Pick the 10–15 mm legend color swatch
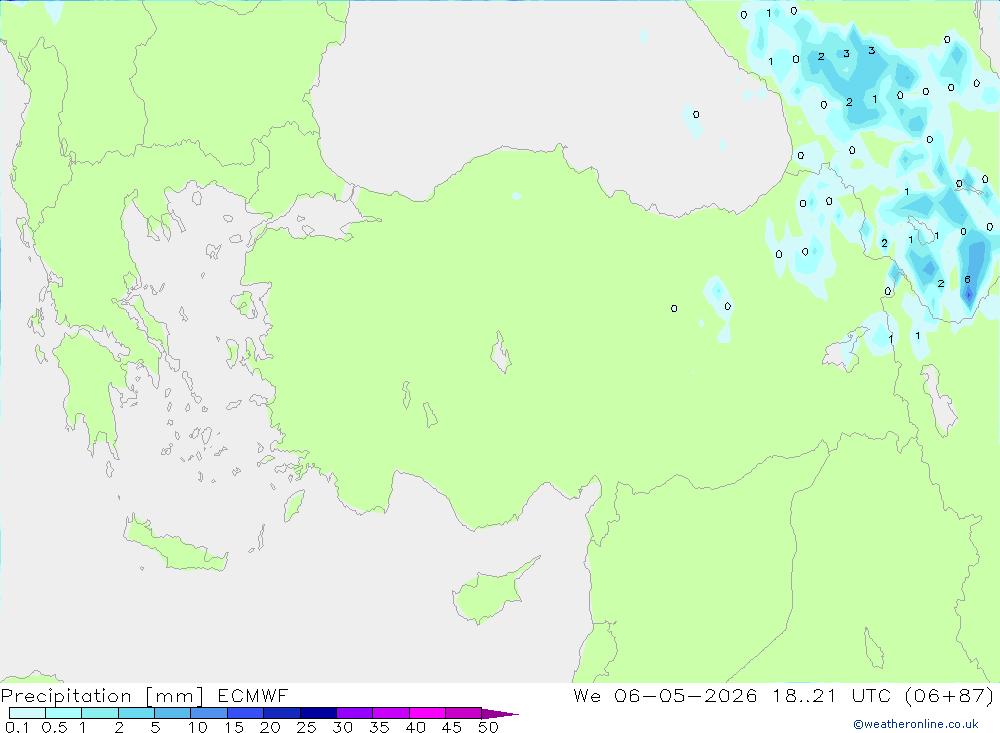The image size is (1000, 733). 209,713
